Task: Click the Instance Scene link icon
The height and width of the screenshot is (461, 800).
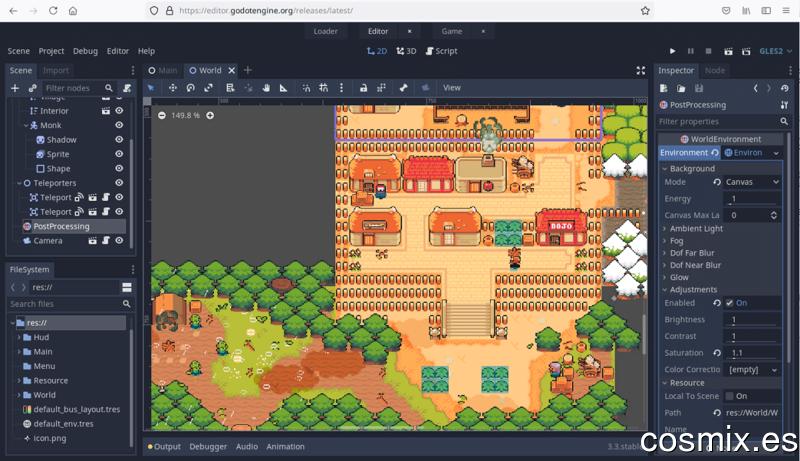Action: [x=33, y=88]
